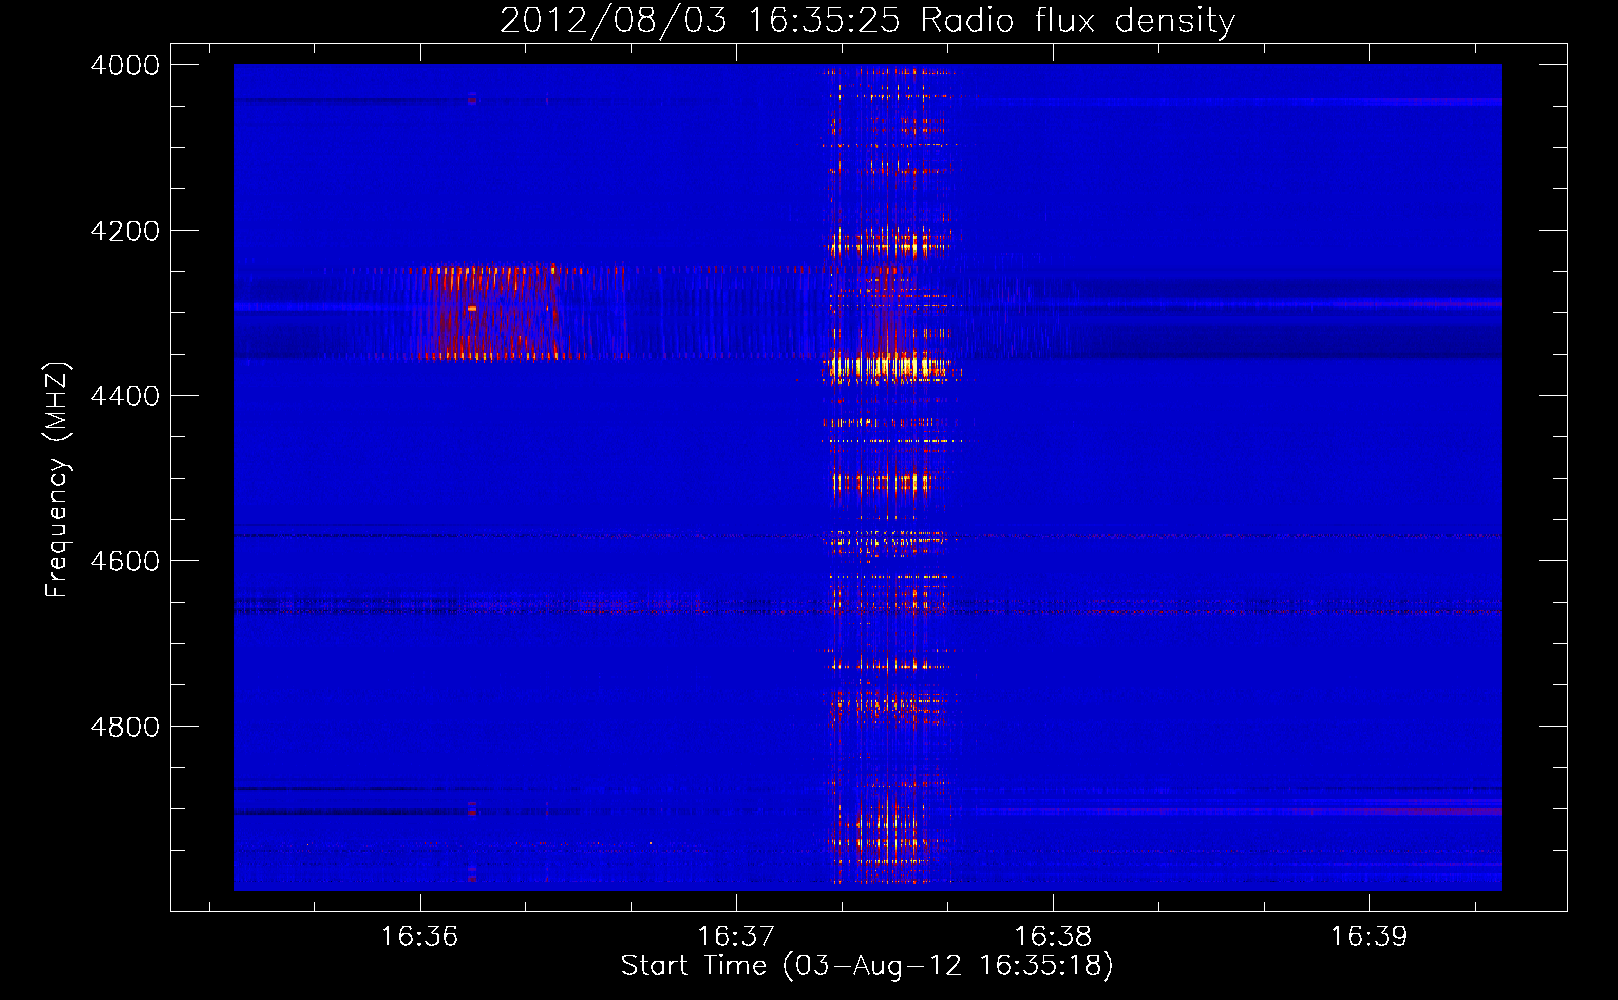Click the '4400' frequency axis label
1618x1000 pixels.
[x=125, y=396]
